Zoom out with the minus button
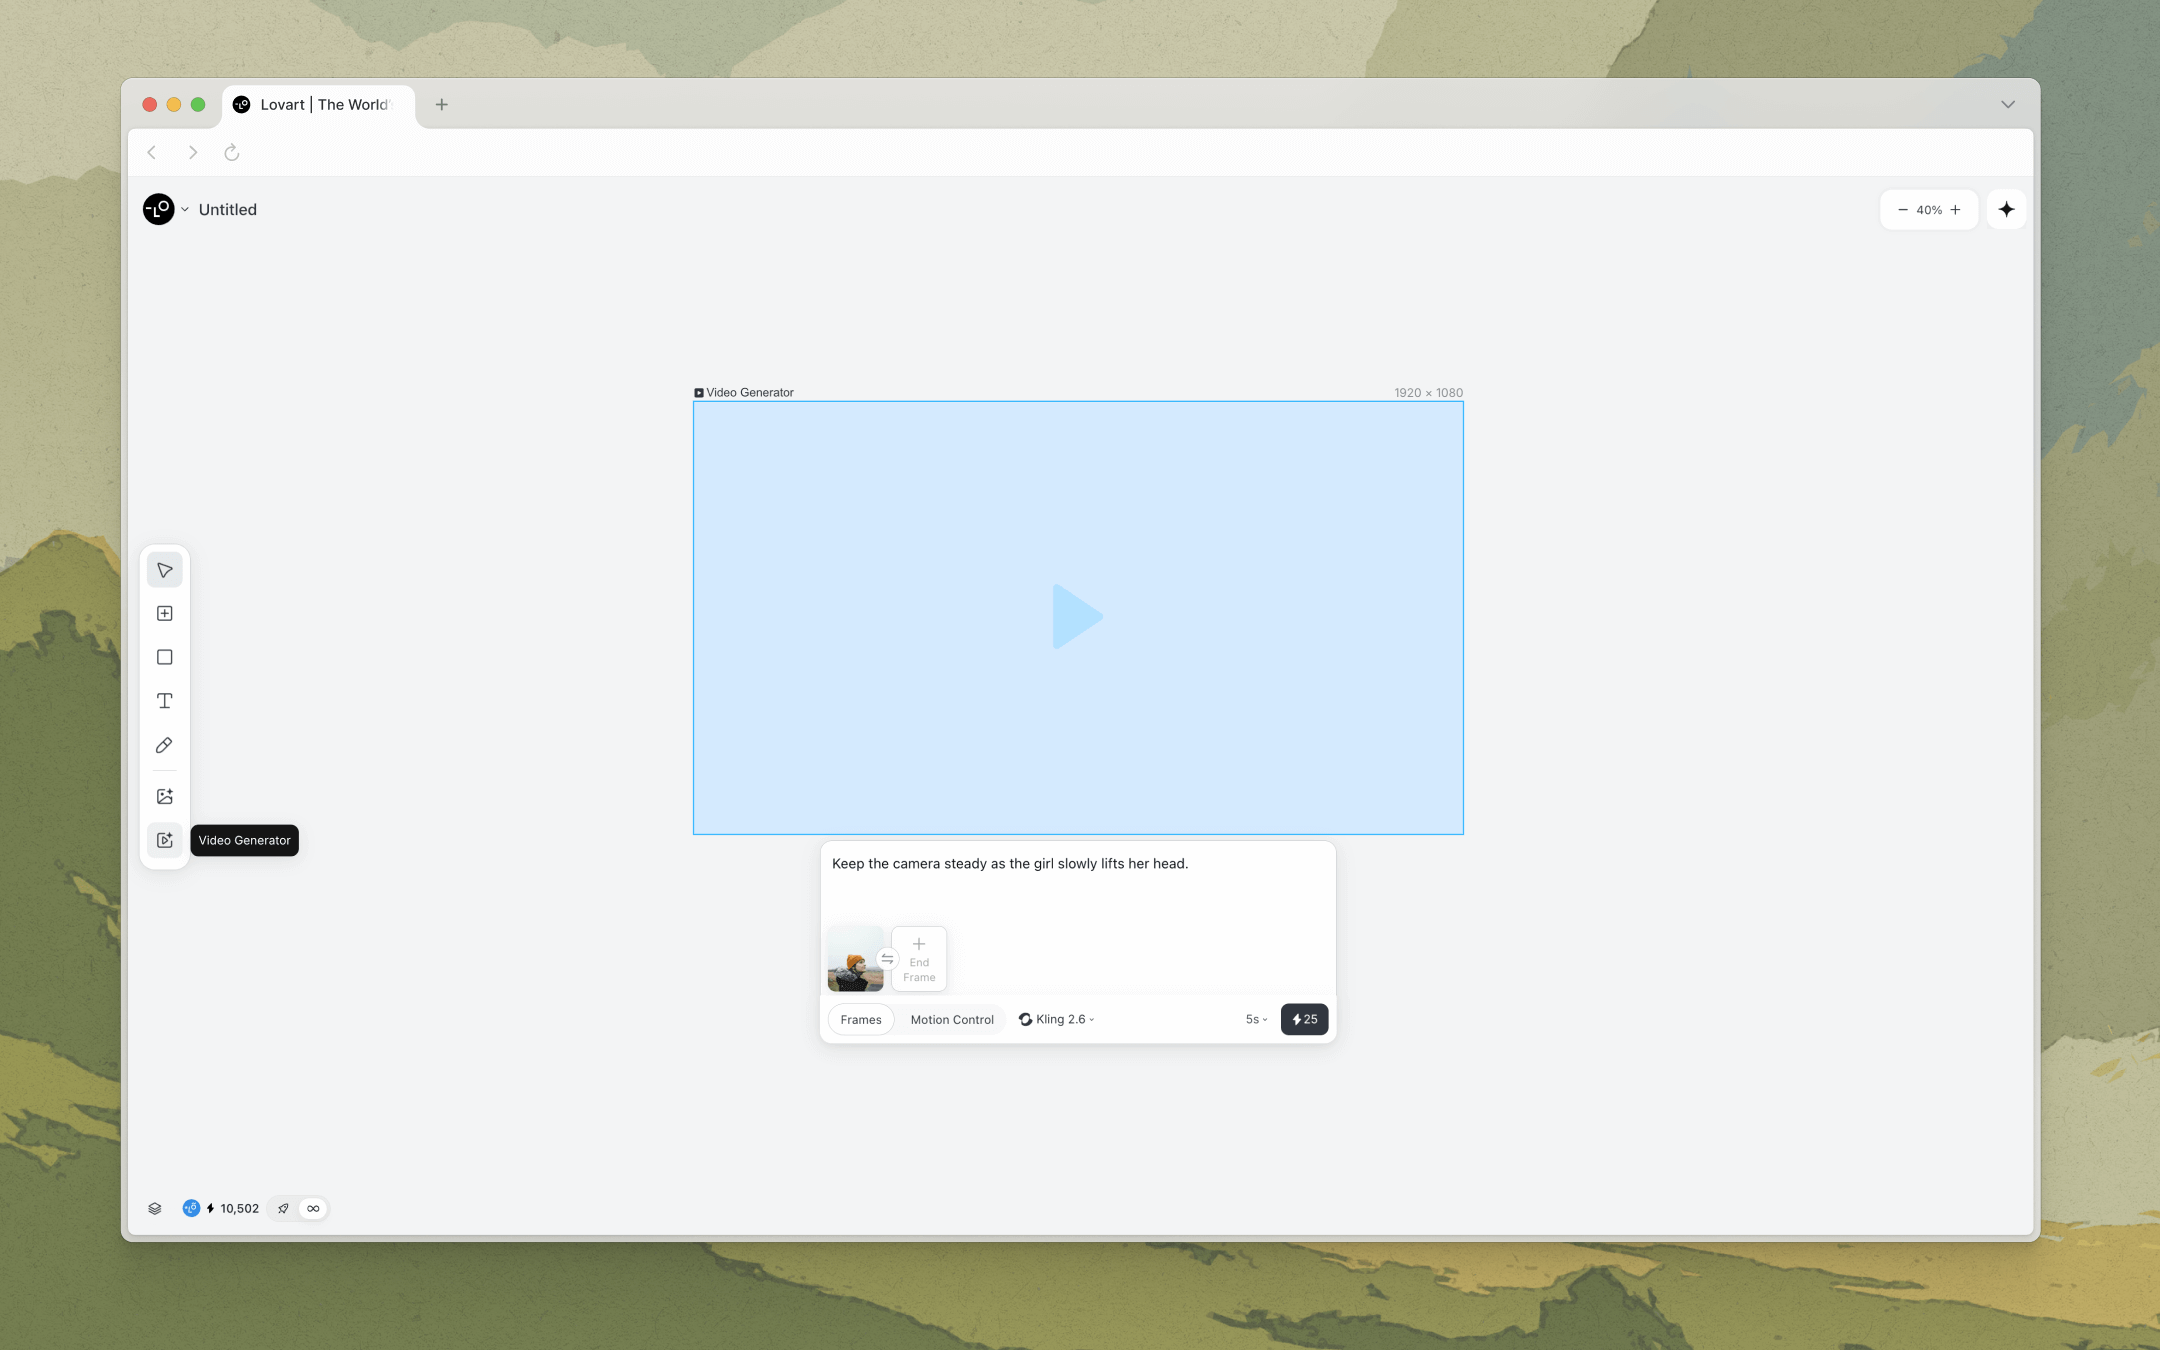 [1902, 210]
